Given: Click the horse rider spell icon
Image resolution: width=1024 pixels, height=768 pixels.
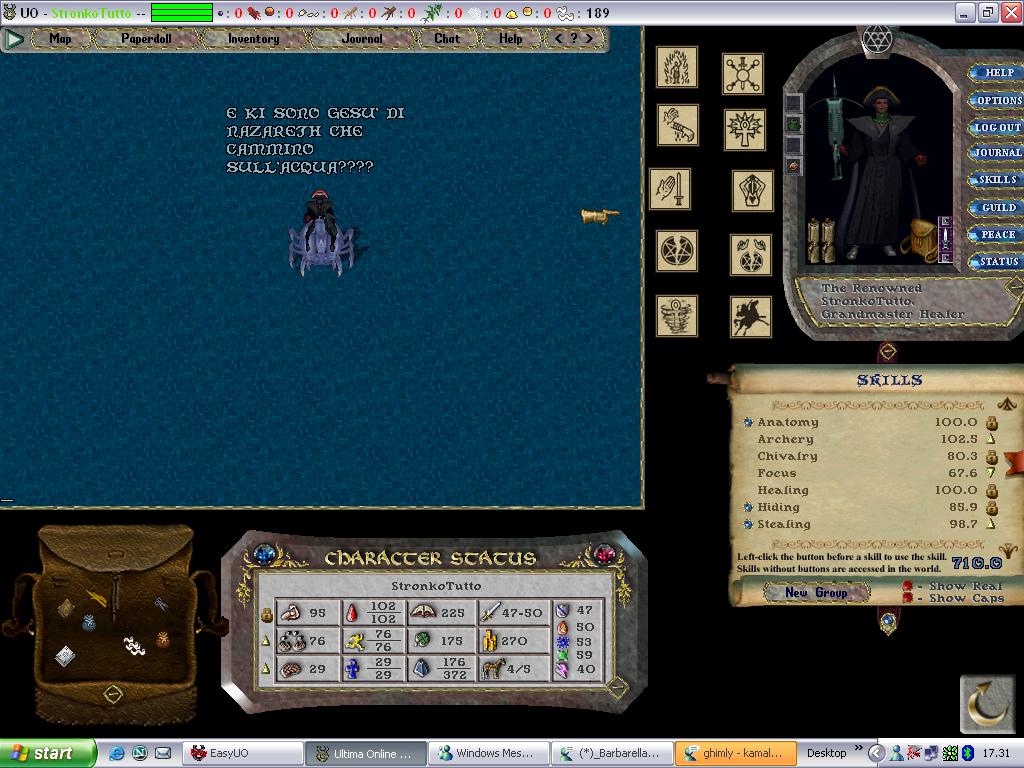Looking at the screenshot, I should pyautogui.click(x=750, y=316).
